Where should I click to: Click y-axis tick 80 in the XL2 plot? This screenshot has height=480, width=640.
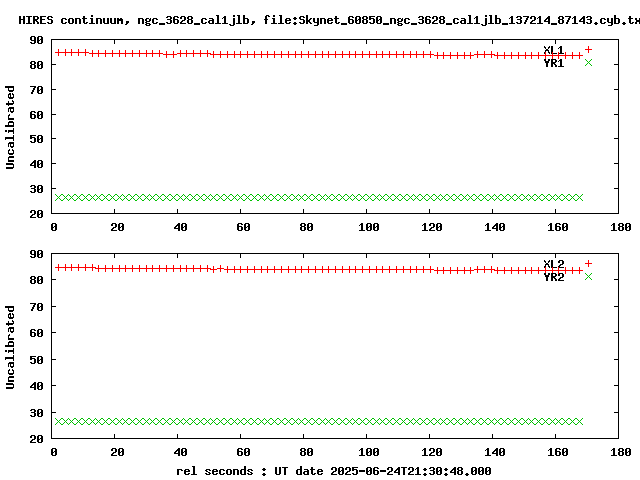click(x=36, y=280)
